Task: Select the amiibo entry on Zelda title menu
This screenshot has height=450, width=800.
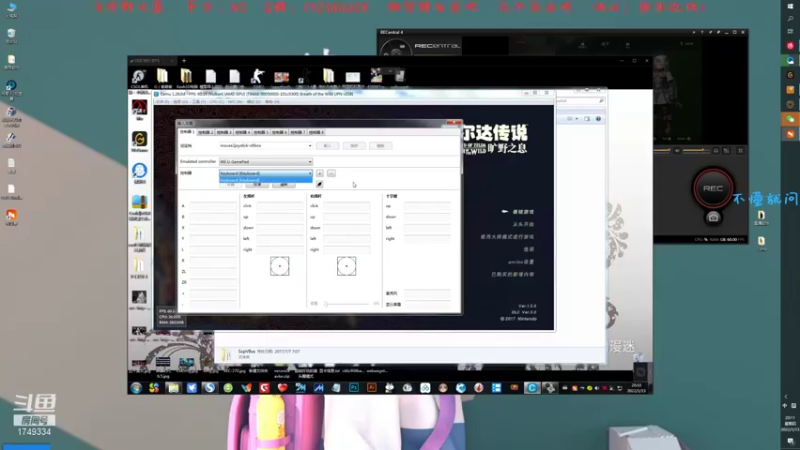Action: click(520, 262)
